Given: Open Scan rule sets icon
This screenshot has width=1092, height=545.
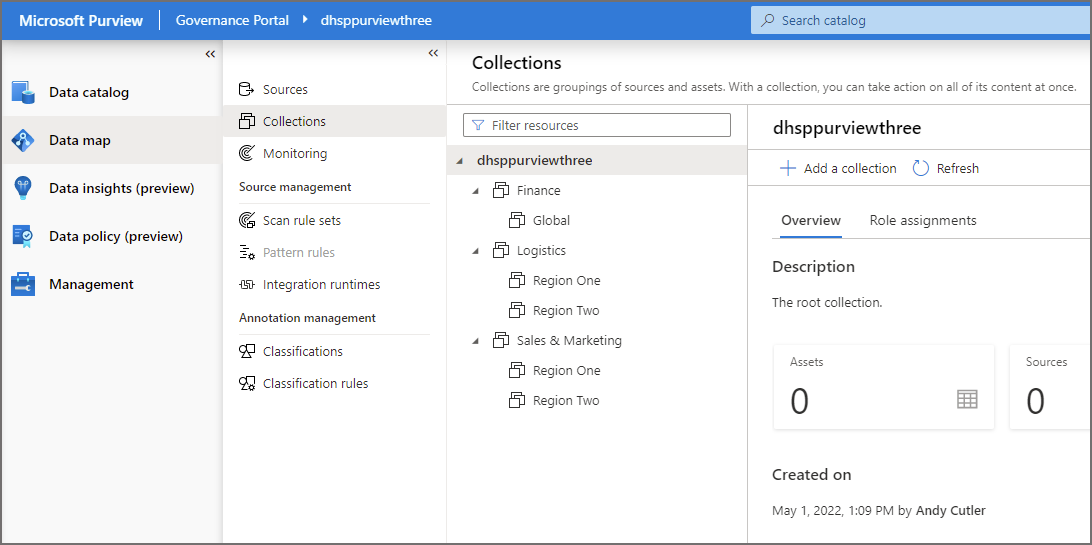Looking at the screenshot, I should [x=247, y=221].
